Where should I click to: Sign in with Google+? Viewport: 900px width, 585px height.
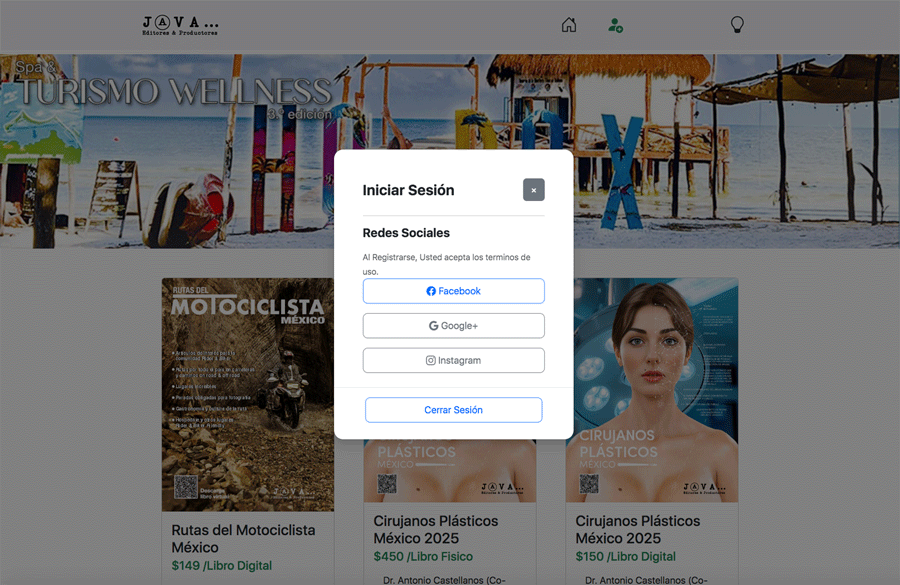[453, 326]
